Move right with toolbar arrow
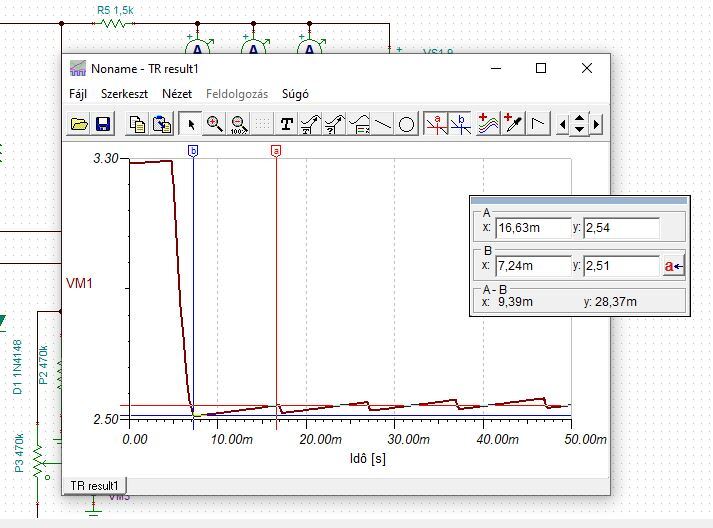Image resolution: width=713 pixels, height=528 pixels. (x=596, y=124)
